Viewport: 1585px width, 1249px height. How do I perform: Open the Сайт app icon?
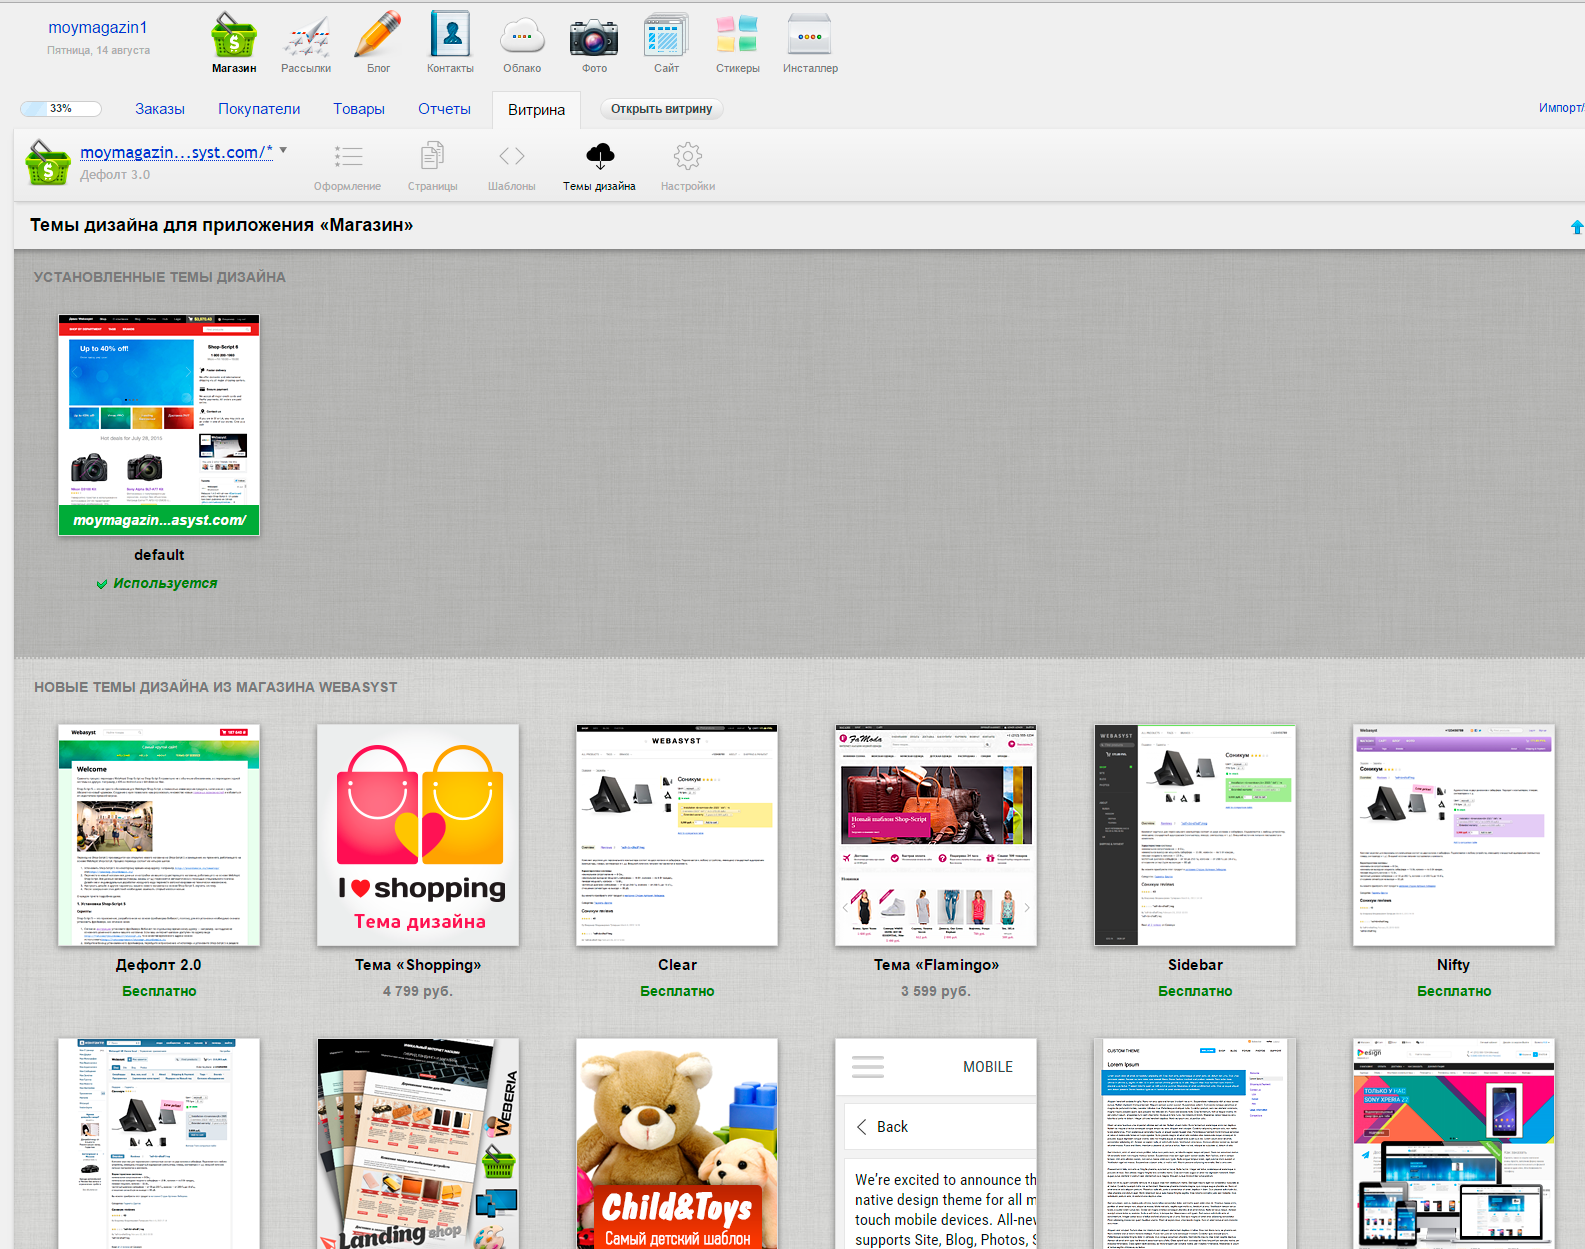tap(666, 35)
